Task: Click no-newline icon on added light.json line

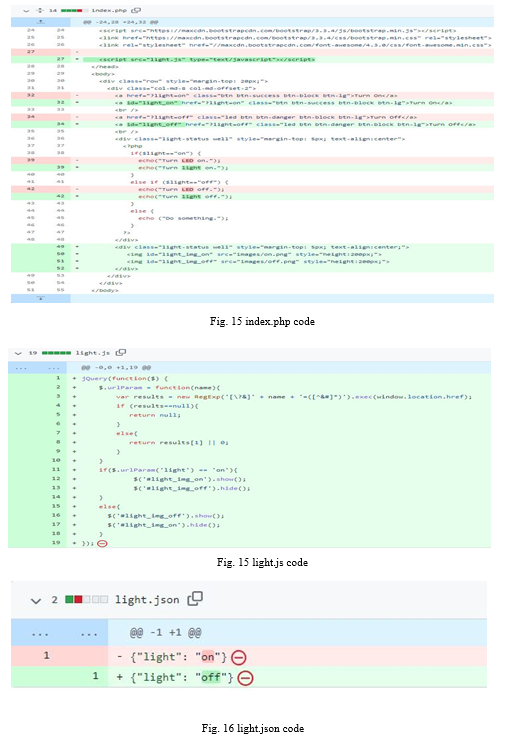Action: click(245, 678)
